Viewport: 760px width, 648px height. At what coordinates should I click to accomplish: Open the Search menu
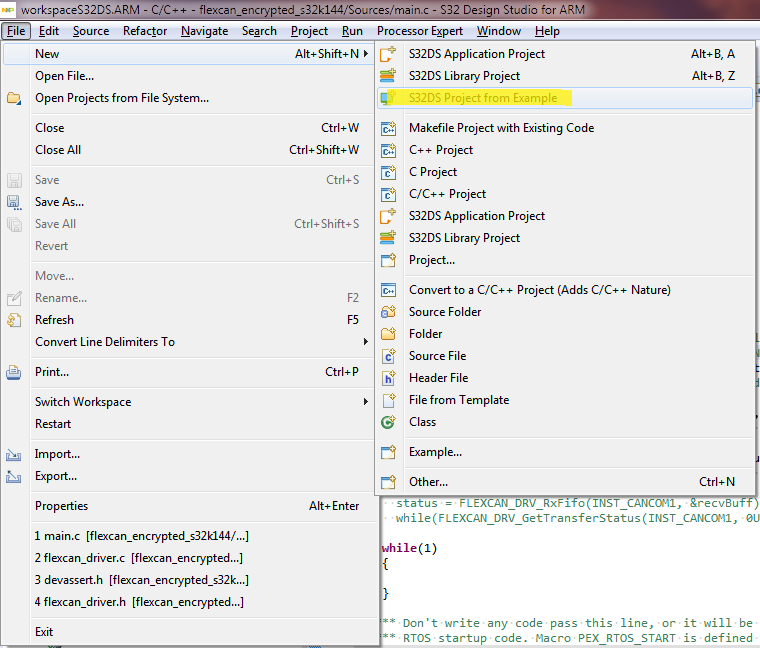259,31
